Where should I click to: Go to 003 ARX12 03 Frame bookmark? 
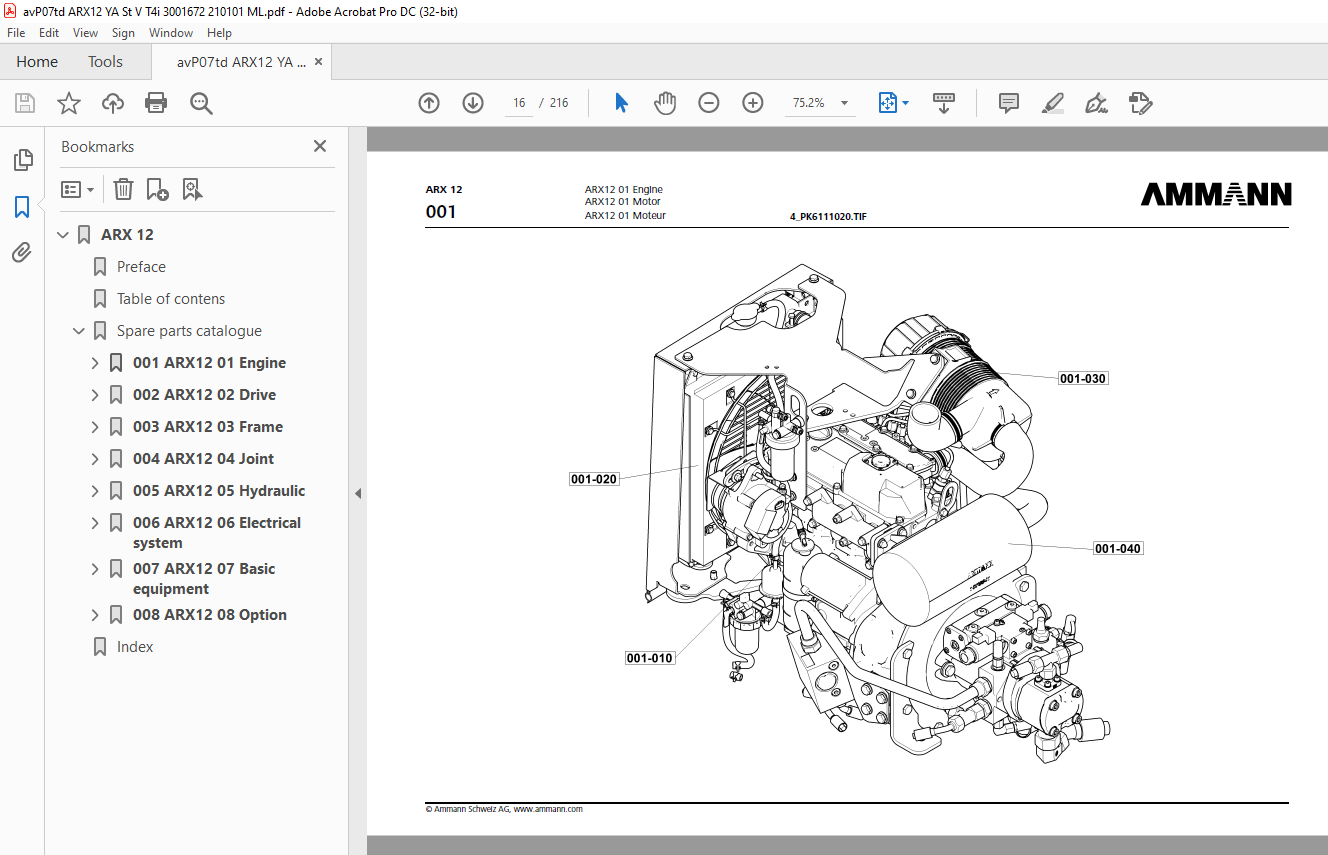pyautogui.click(x=208, y=427)
